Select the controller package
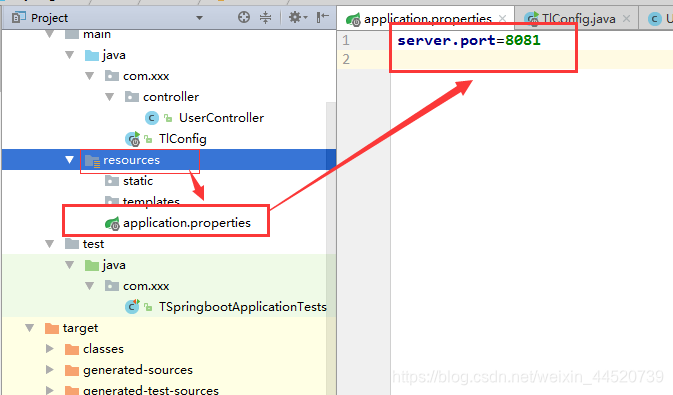Screen dimensions: 673x395 [x=171, y=97]
